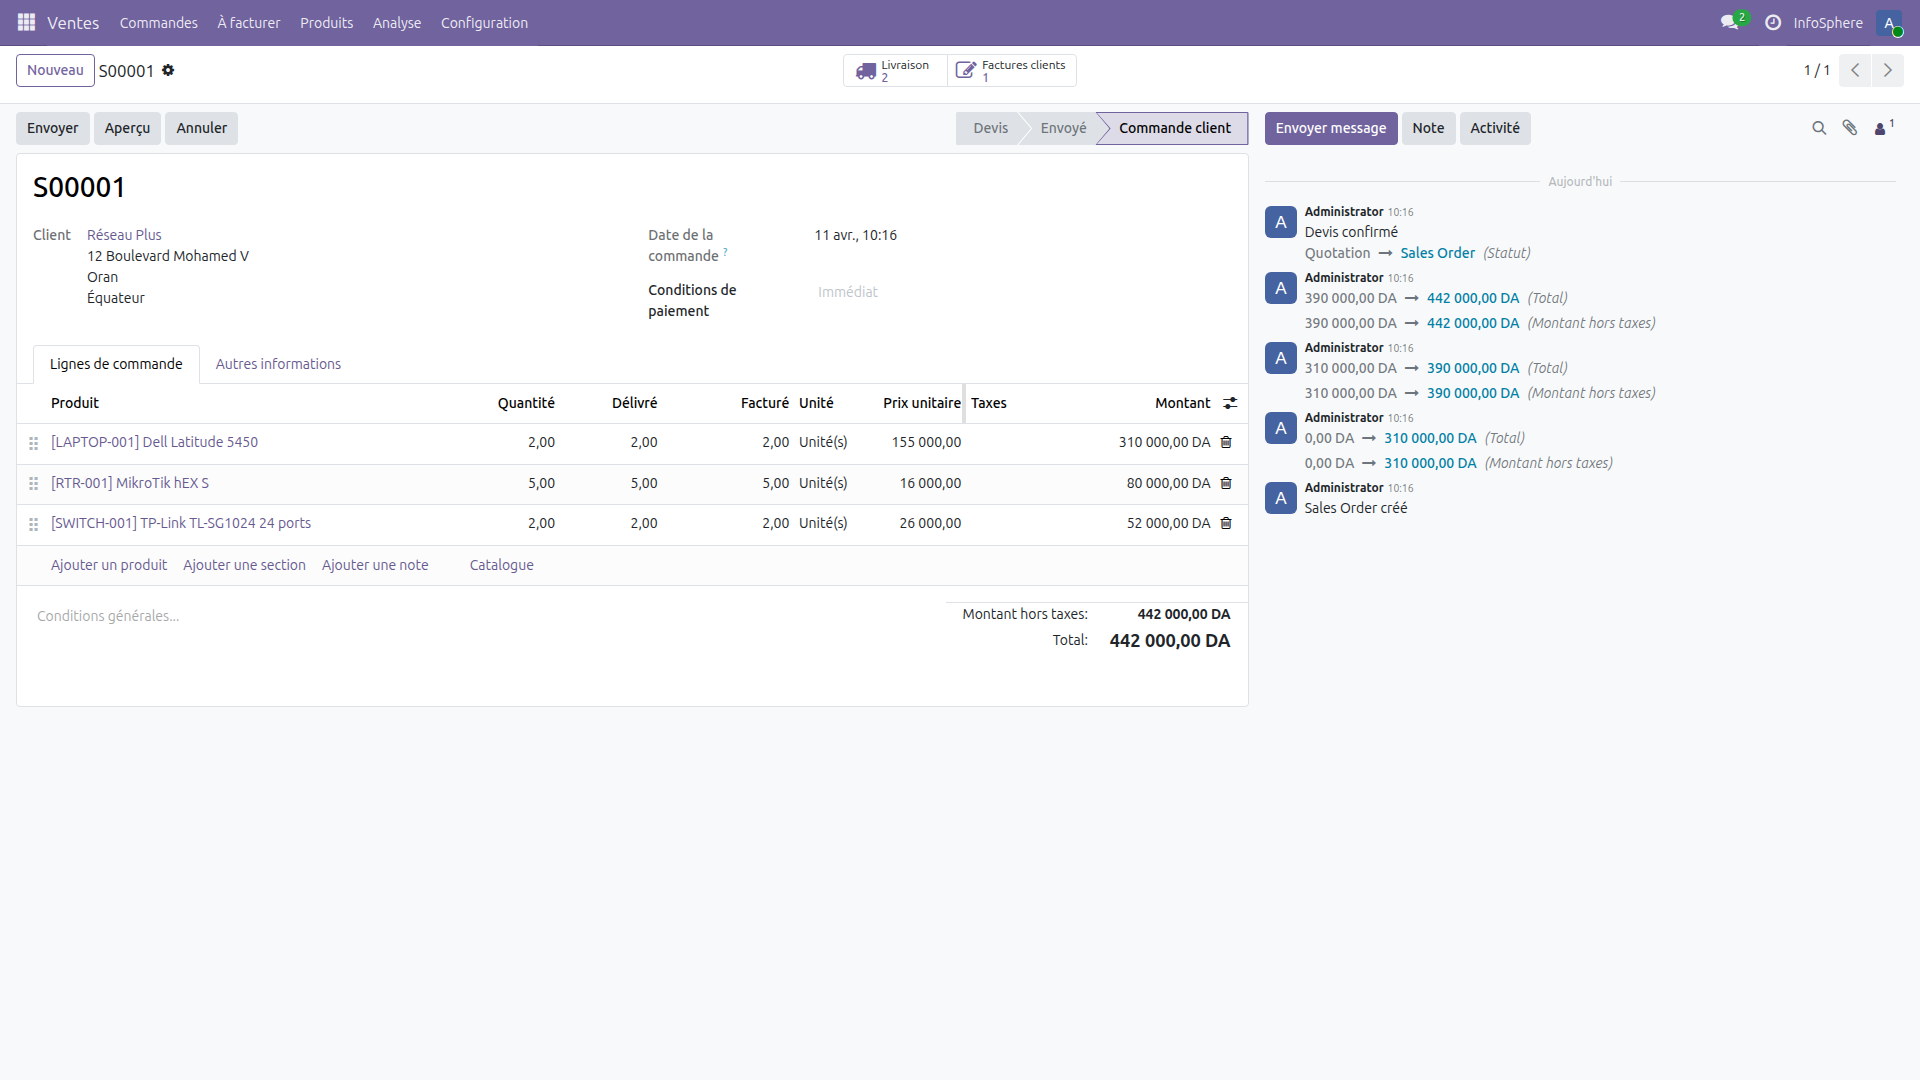Open the apps grid menu

26,22
